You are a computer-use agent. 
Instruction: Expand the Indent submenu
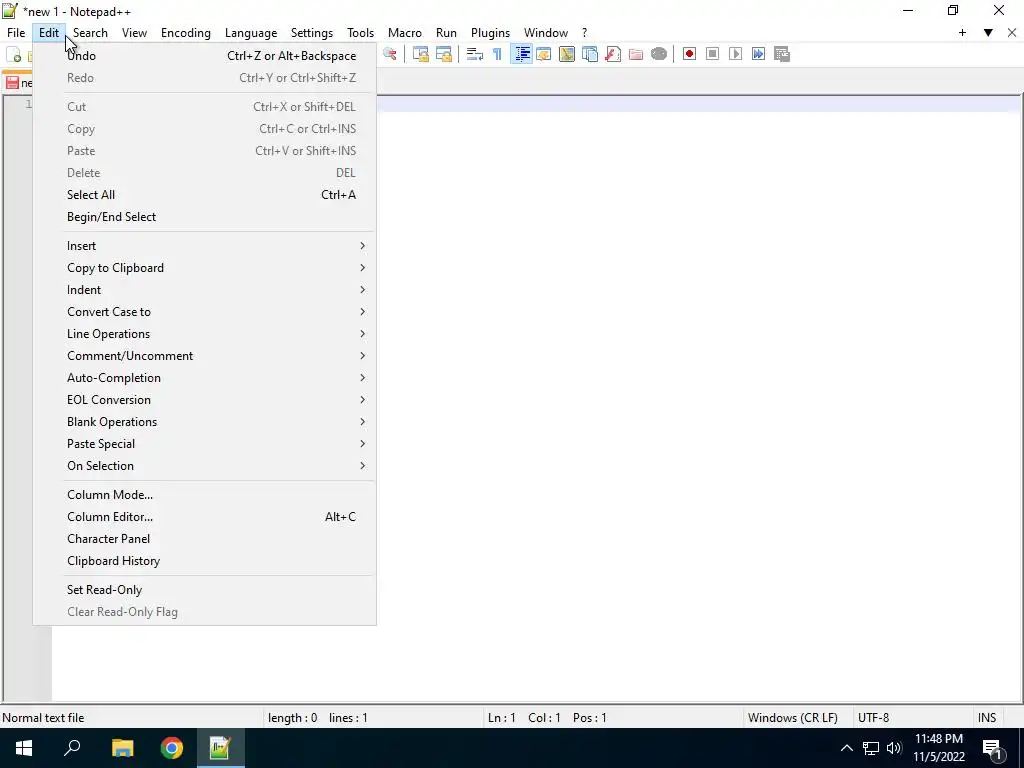coord(204,290)
